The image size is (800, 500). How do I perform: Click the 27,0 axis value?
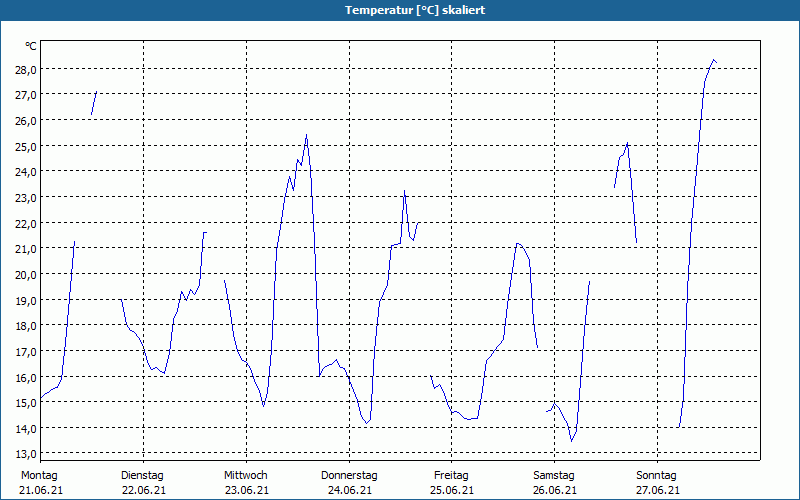pyautogui.click(x=26, y=95)
